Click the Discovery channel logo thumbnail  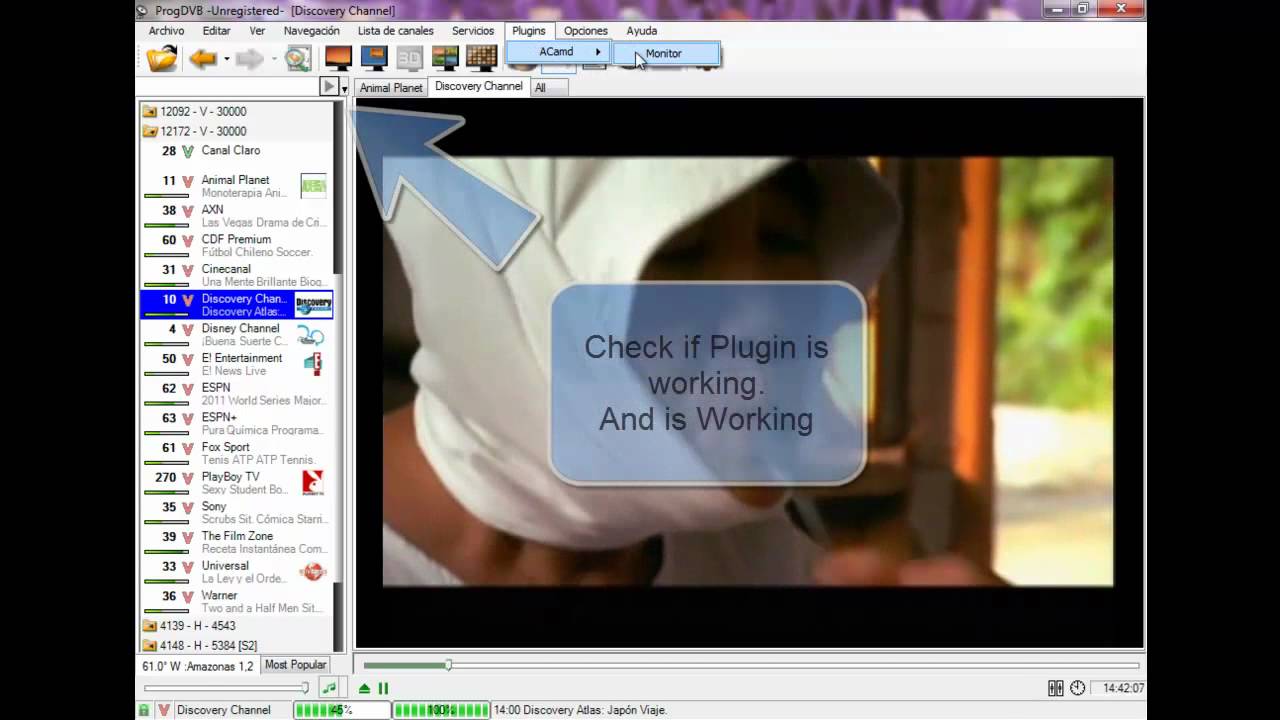click(x=313, y=304)
